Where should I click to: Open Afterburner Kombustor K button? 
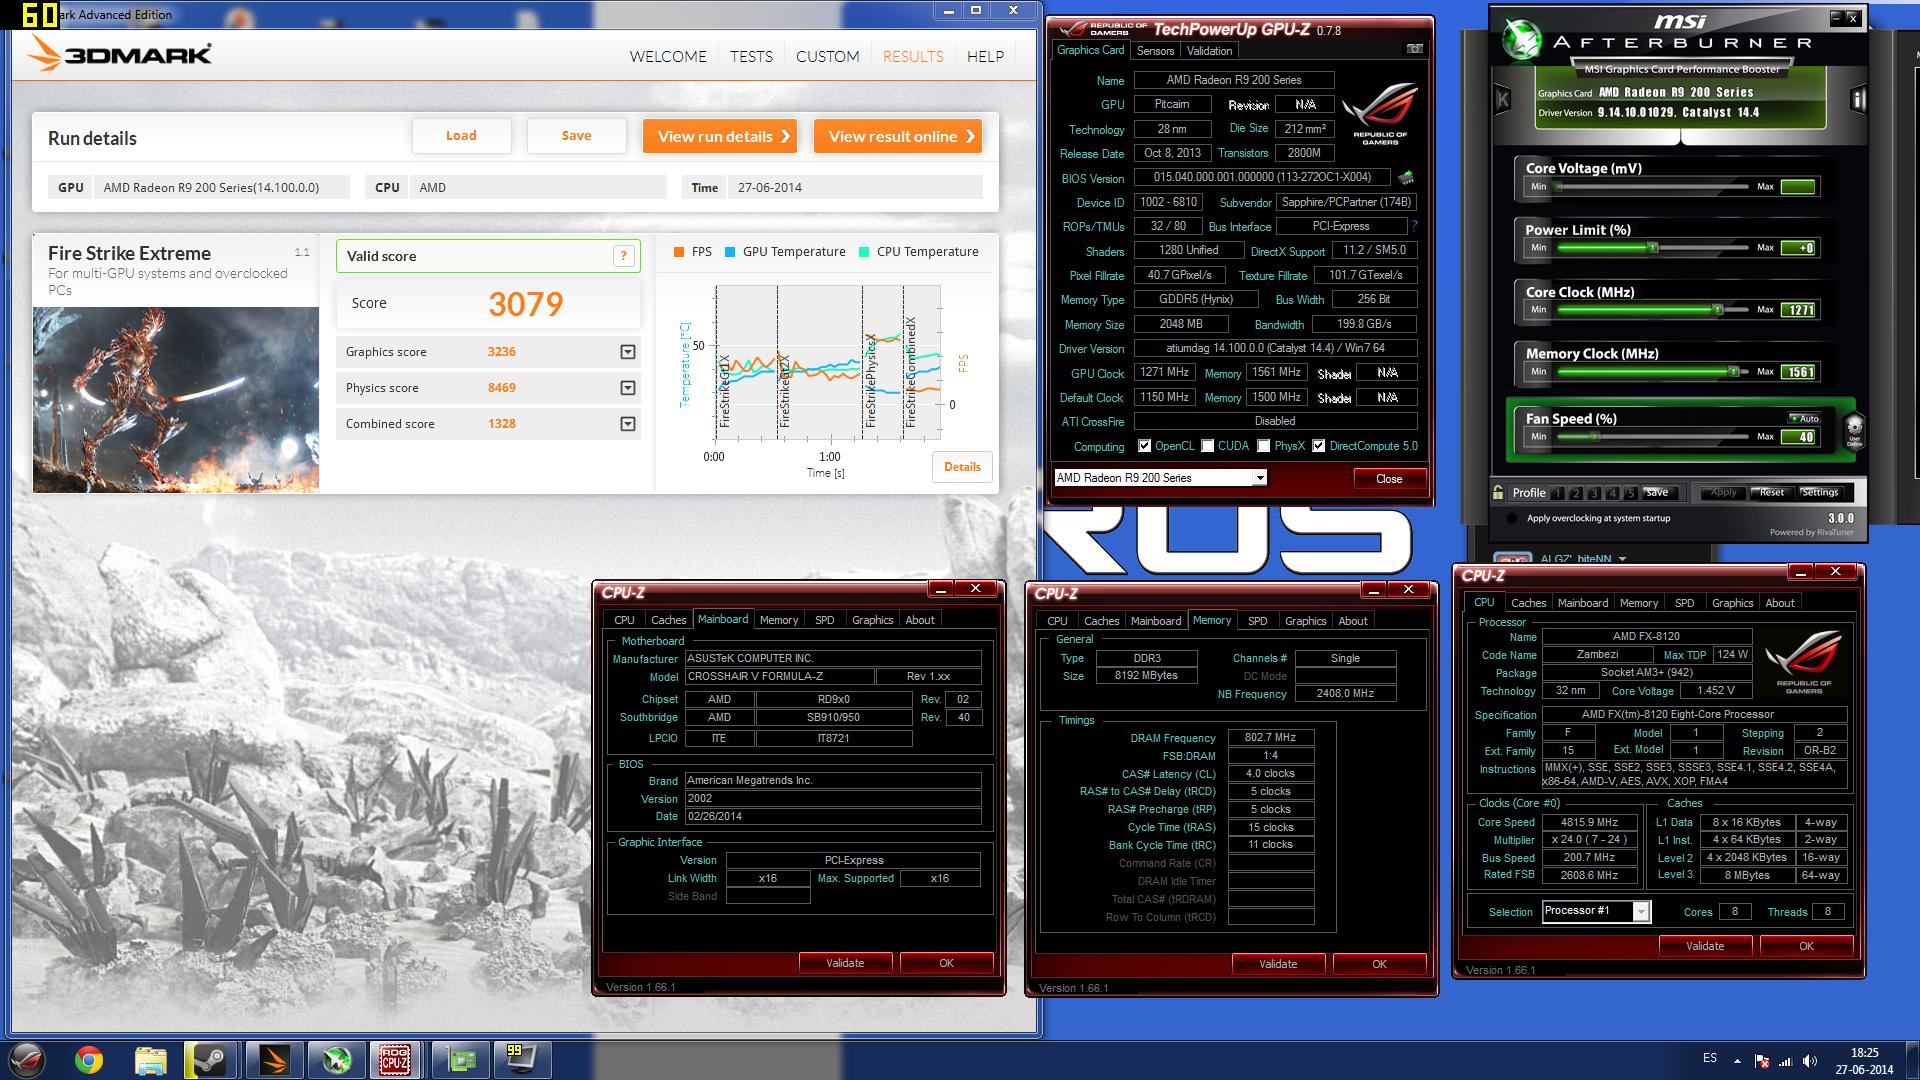click(1502, 99)
